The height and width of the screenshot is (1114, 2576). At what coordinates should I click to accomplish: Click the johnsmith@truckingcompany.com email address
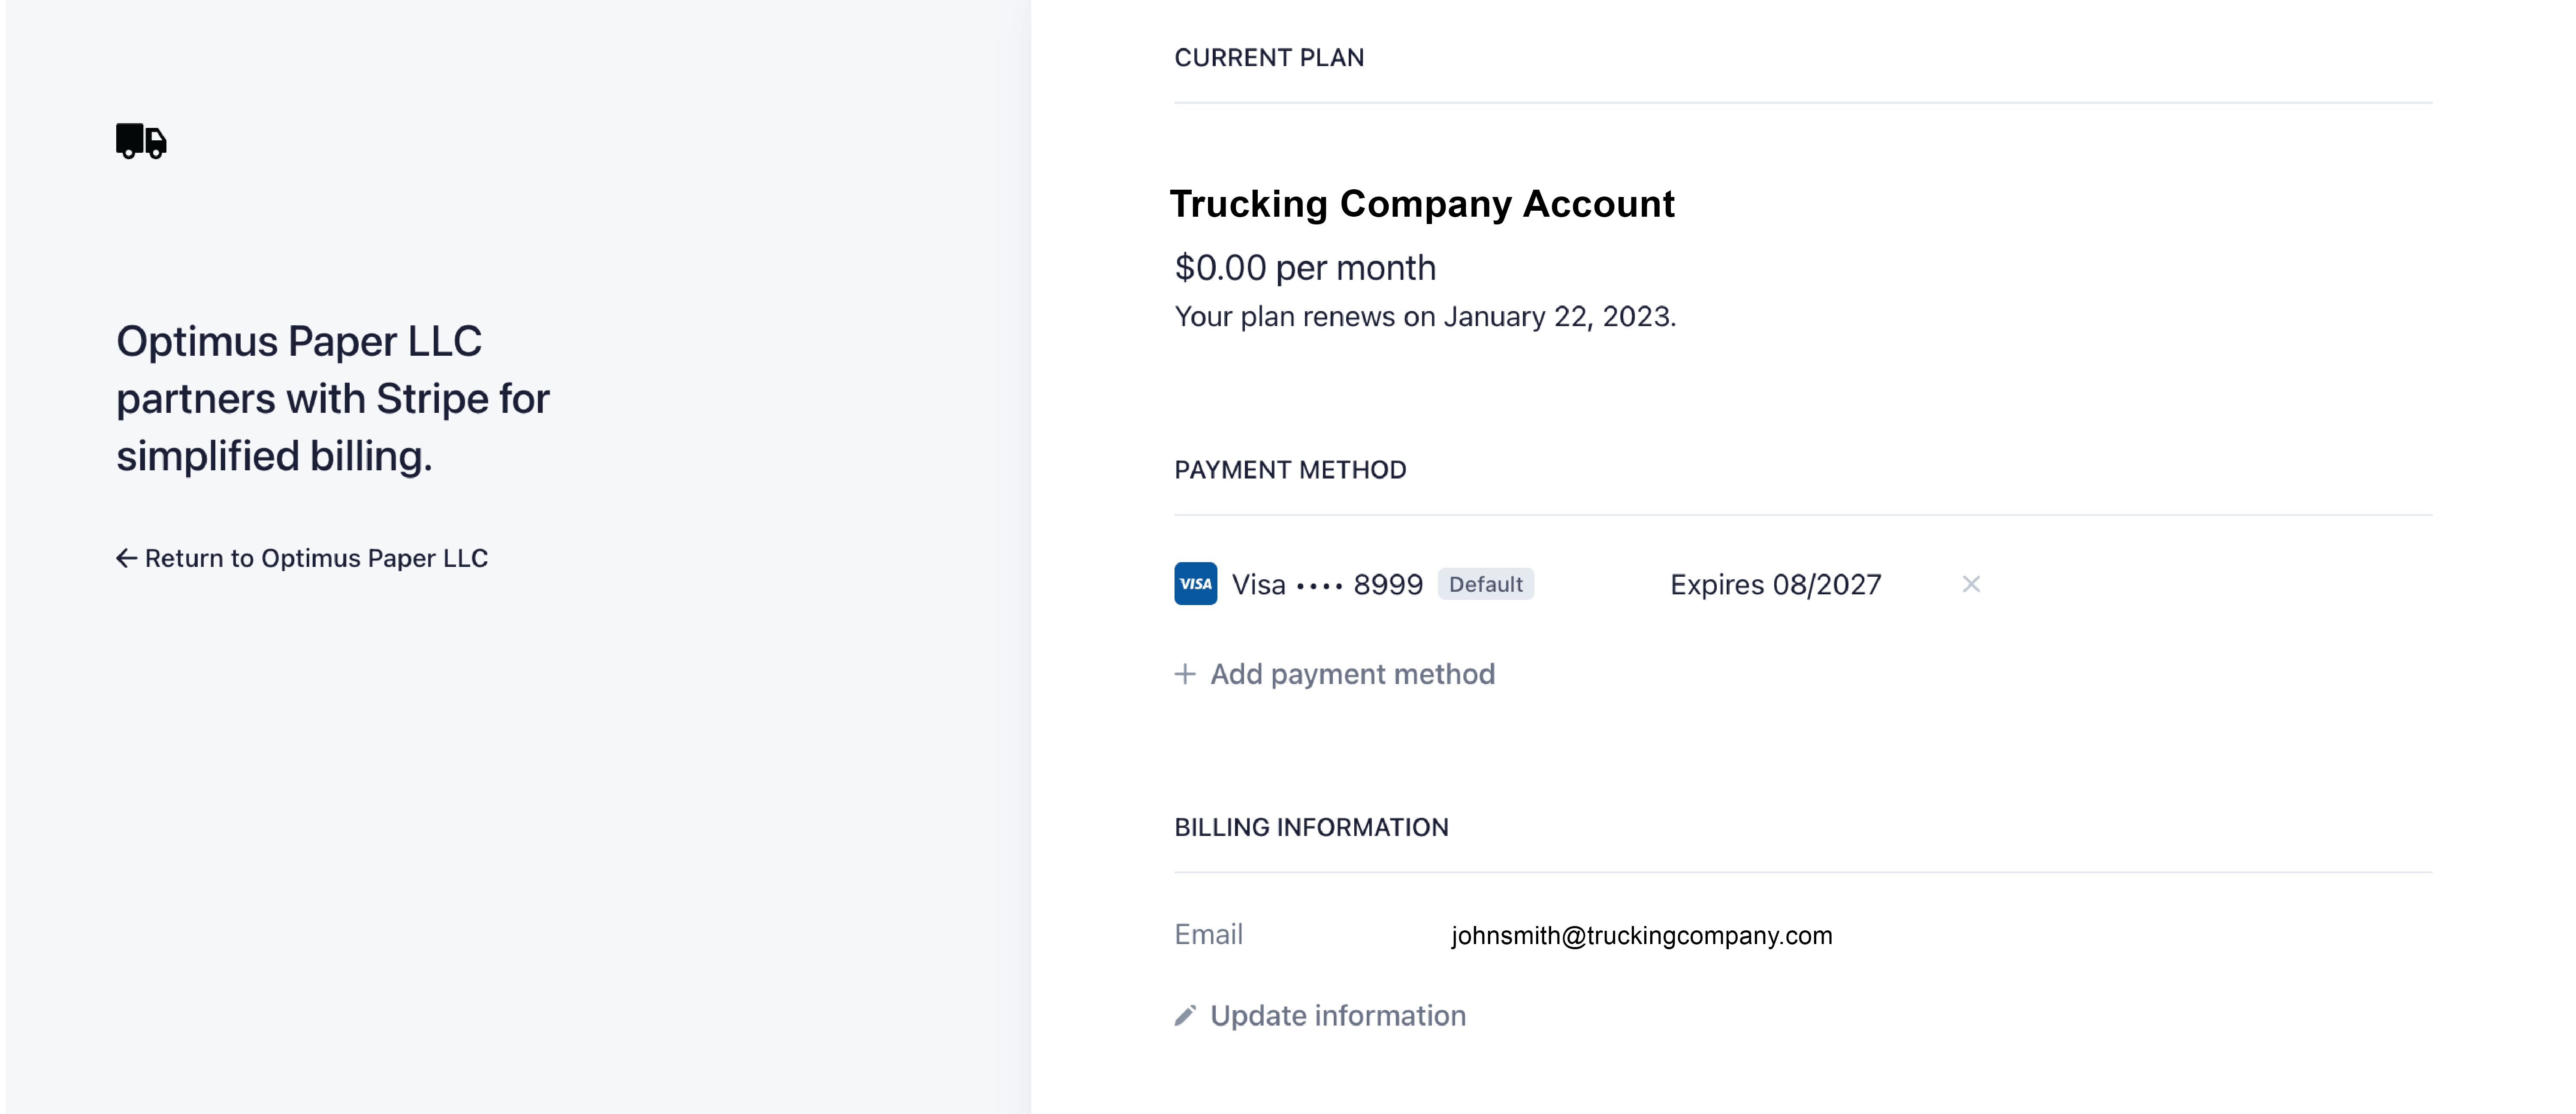click(1641, 936)
